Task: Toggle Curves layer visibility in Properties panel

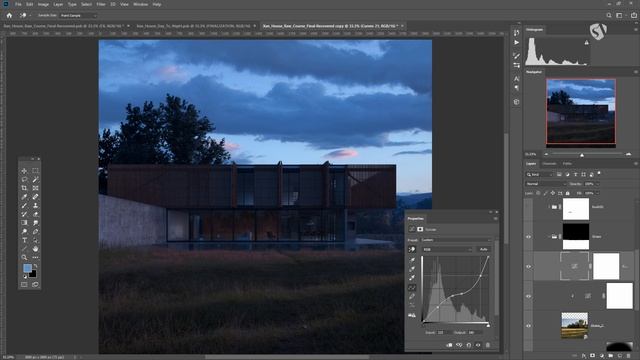Action: [478, 345]
